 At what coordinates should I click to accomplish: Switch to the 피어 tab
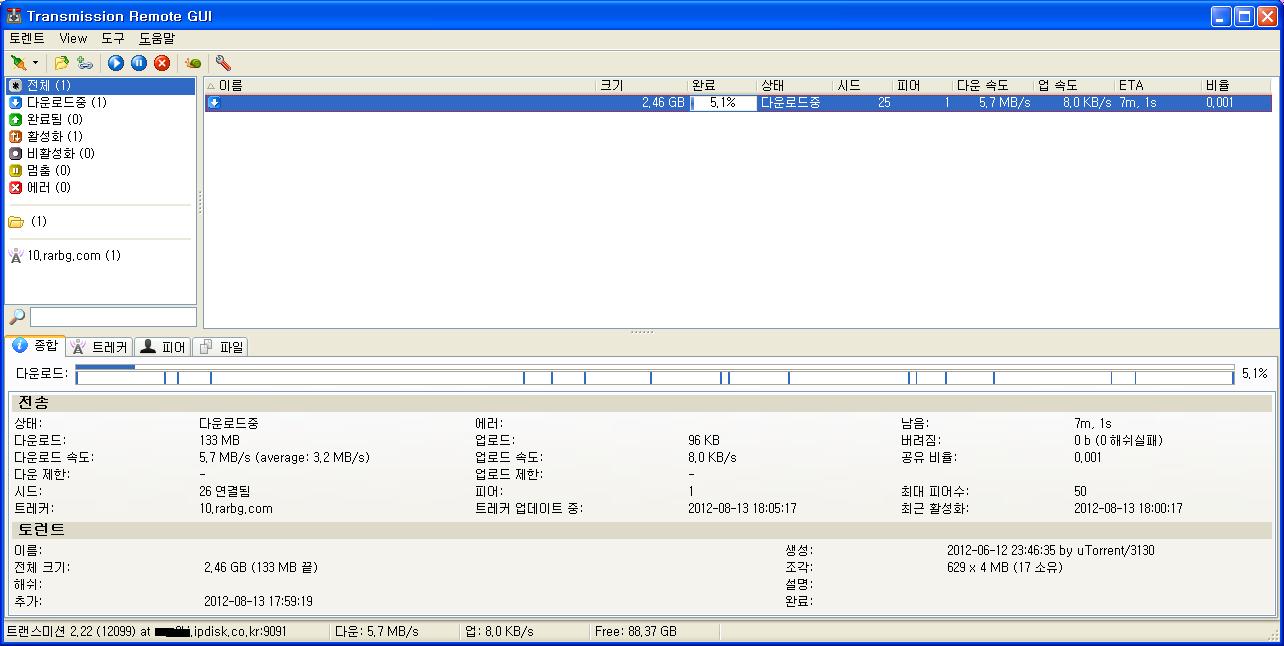pos(162,347)
